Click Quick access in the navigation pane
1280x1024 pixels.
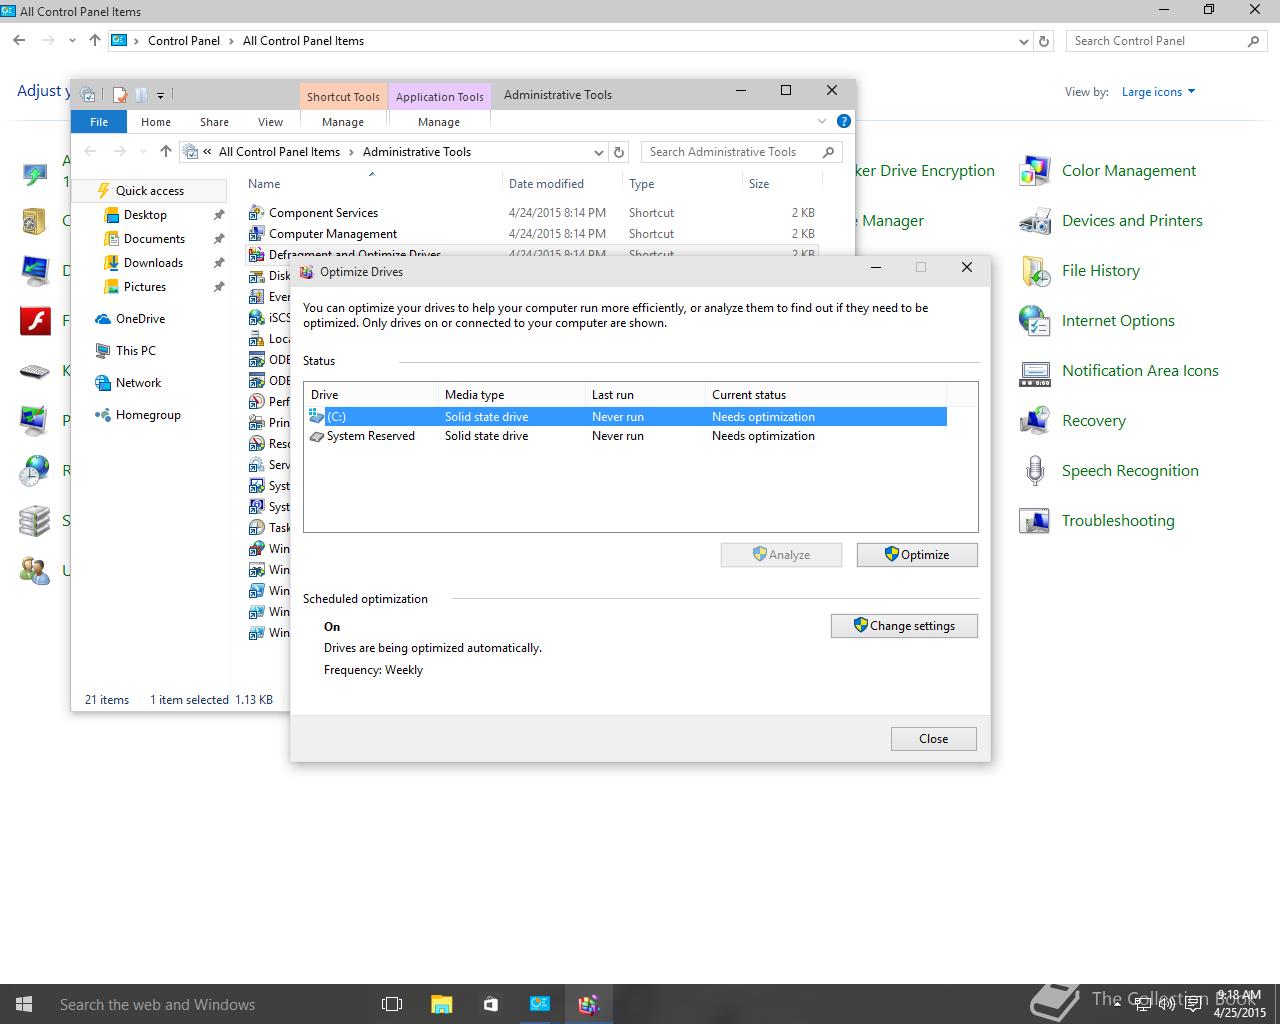(150, 191)
